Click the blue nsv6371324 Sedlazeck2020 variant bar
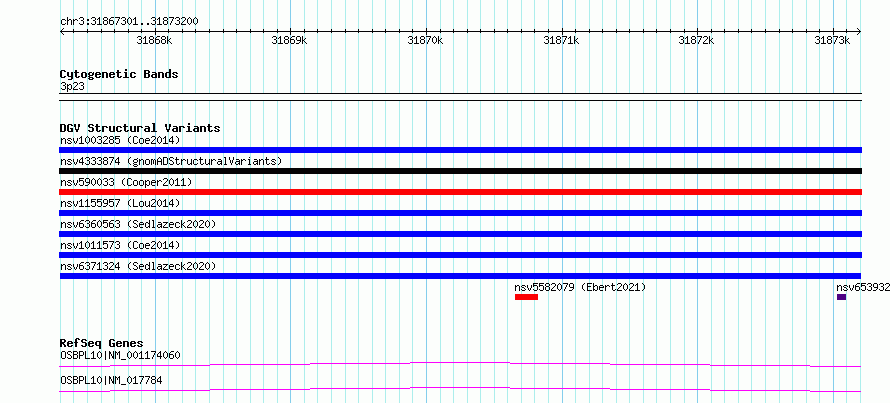 (460, 276)
